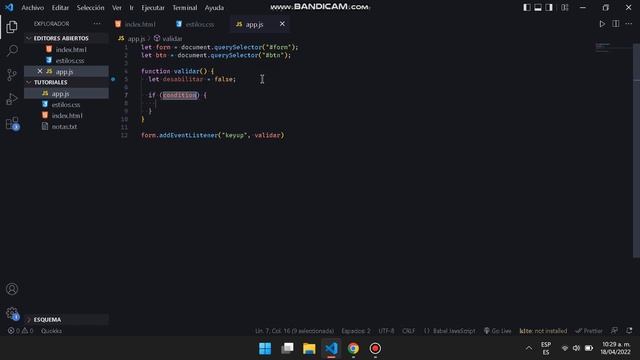Split the editor to the right
This screenshot has height=360, width=640.
[616, 24]
